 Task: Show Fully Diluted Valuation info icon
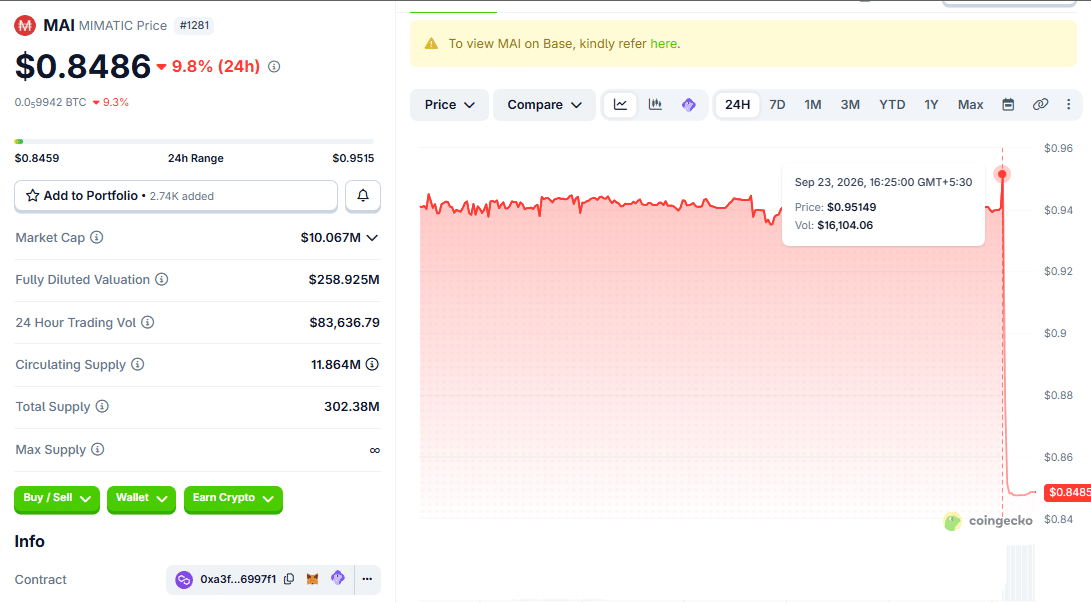161,279
